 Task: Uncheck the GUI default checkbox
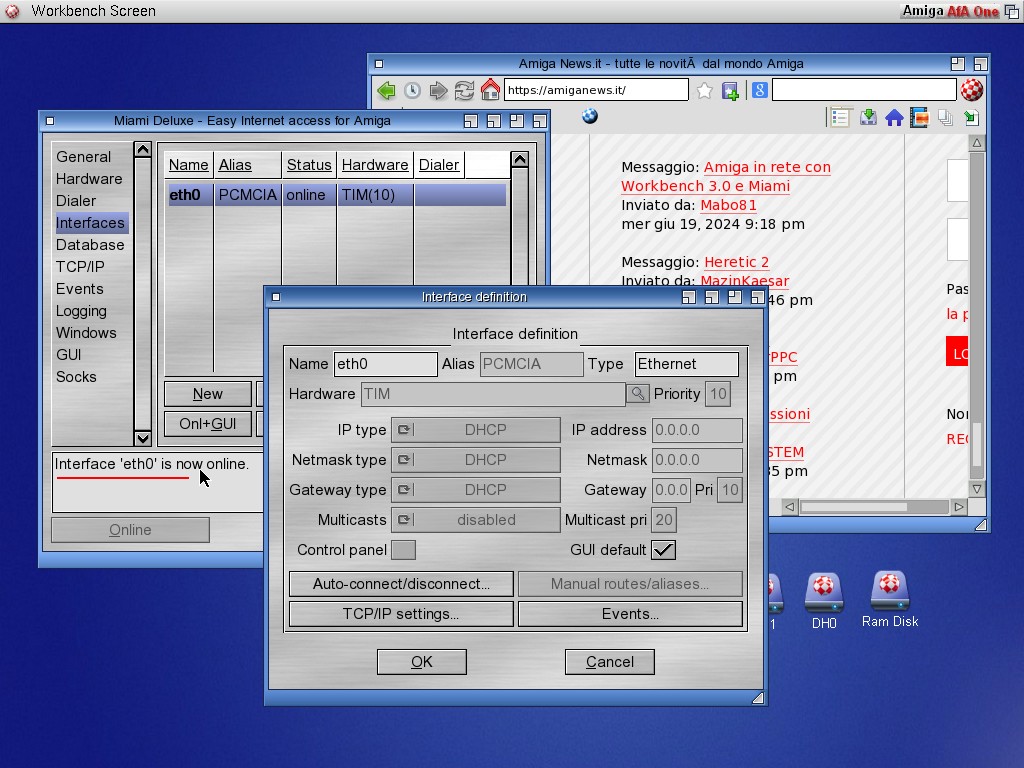663,550
